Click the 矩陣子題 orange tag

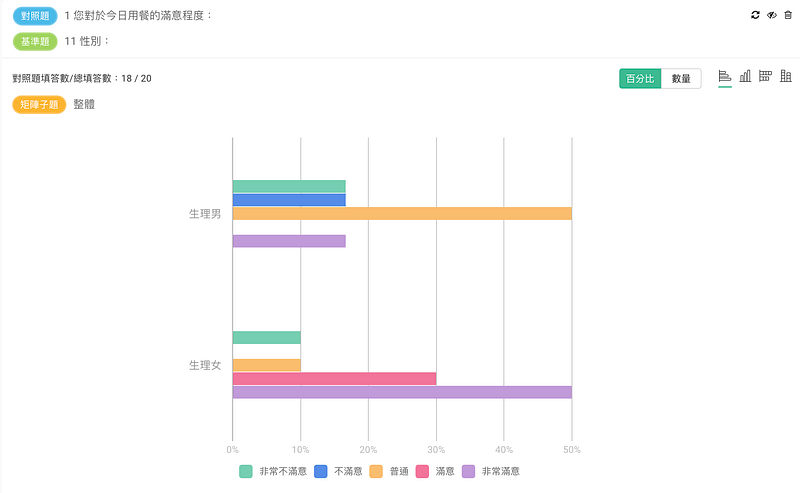[39, 105]
